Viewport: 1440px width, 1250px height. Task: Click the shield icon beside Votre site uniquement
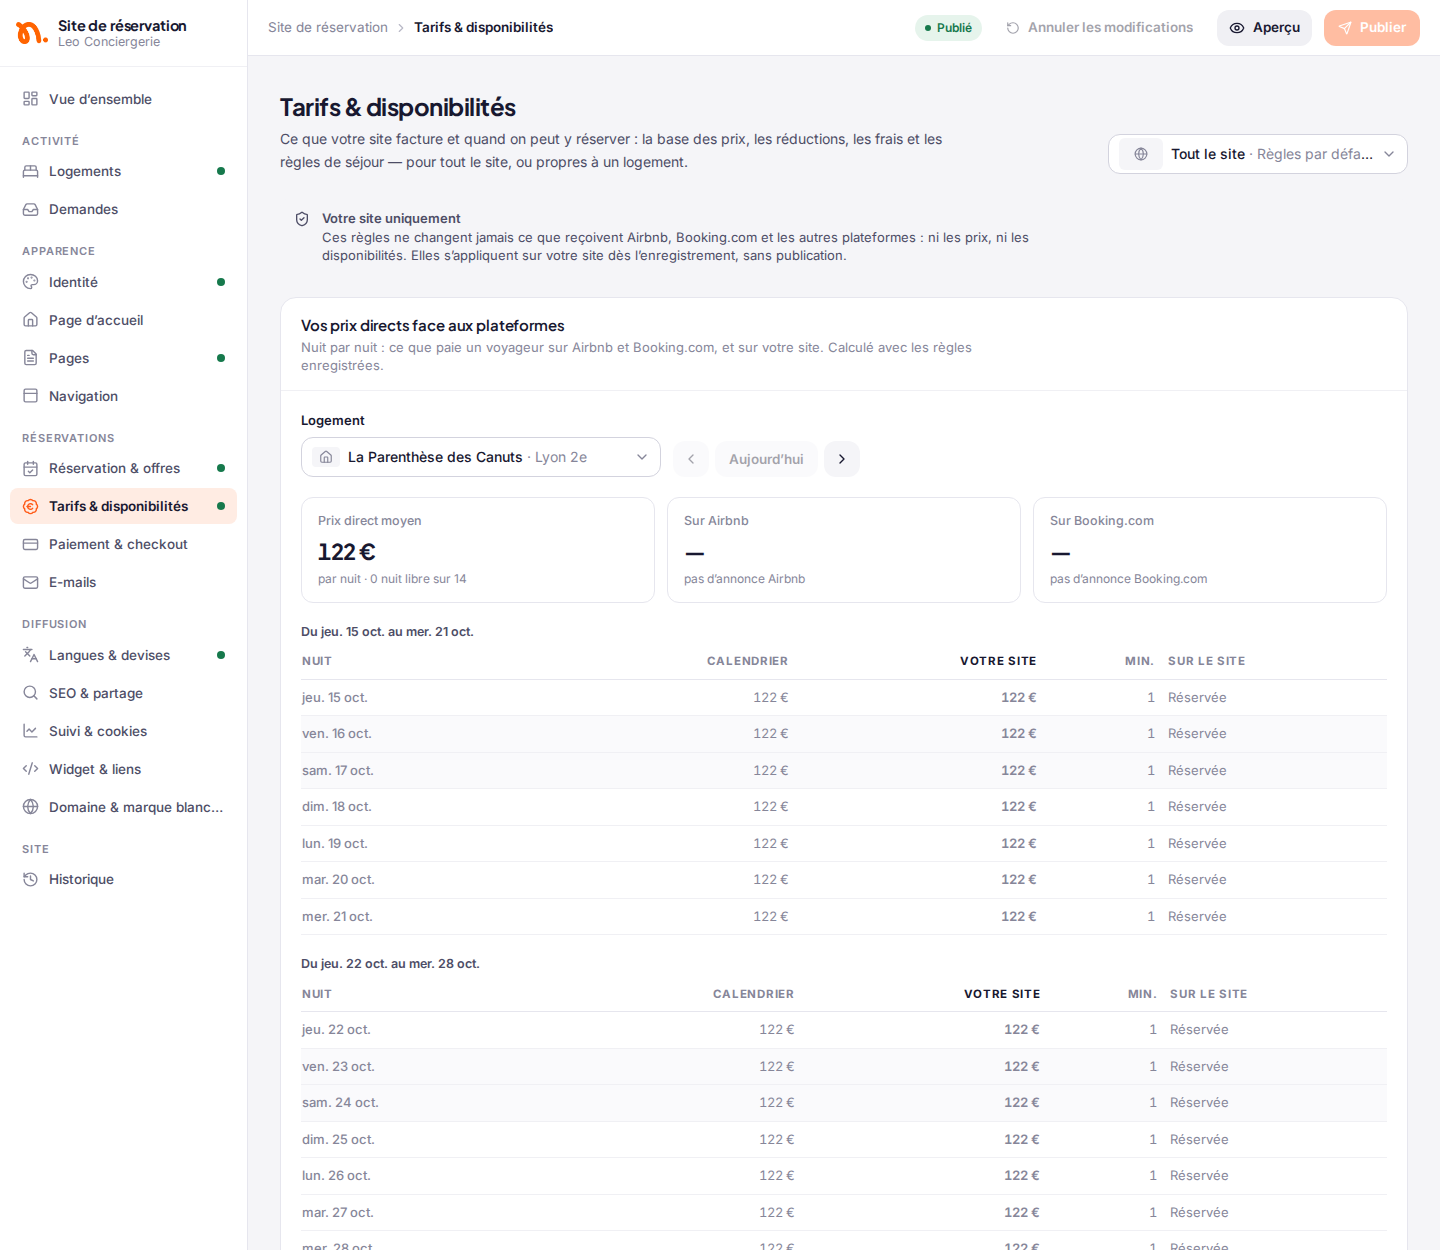pyautogui.click(x=302, y=219)
